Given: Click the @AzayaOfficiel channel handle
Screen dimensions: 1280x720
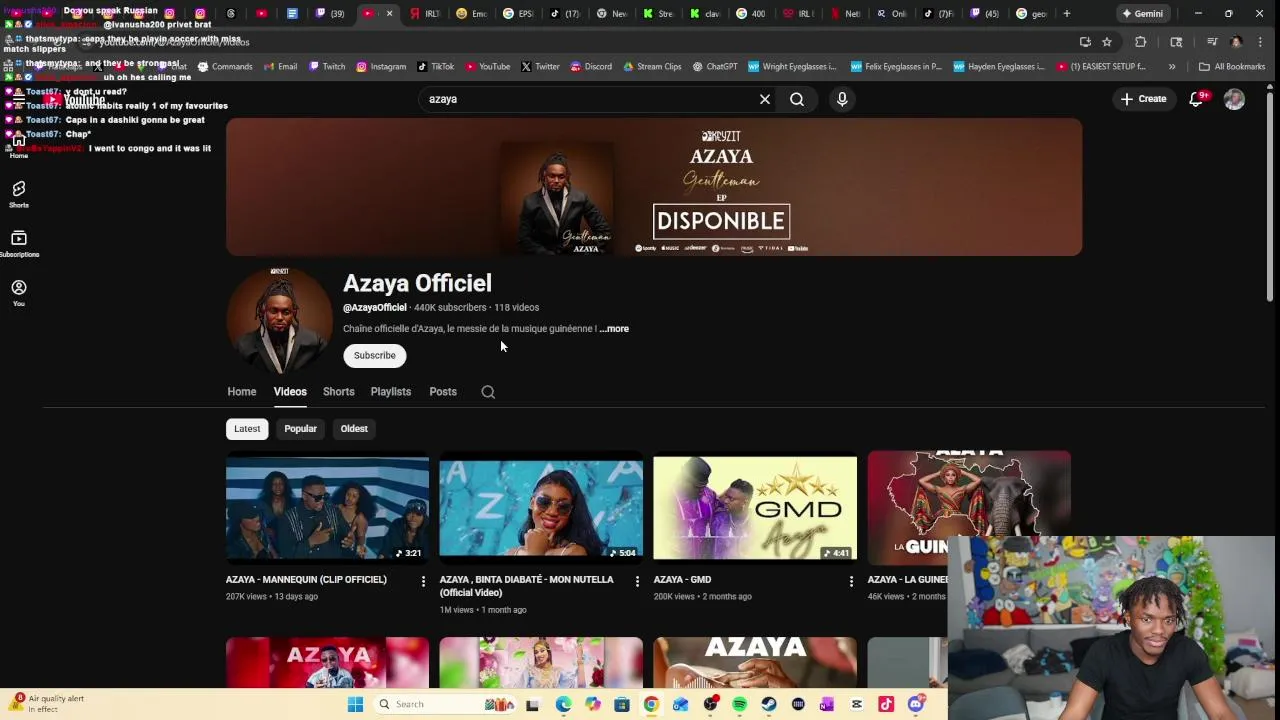Looking at the screenshot, I should tap(375, 307).
